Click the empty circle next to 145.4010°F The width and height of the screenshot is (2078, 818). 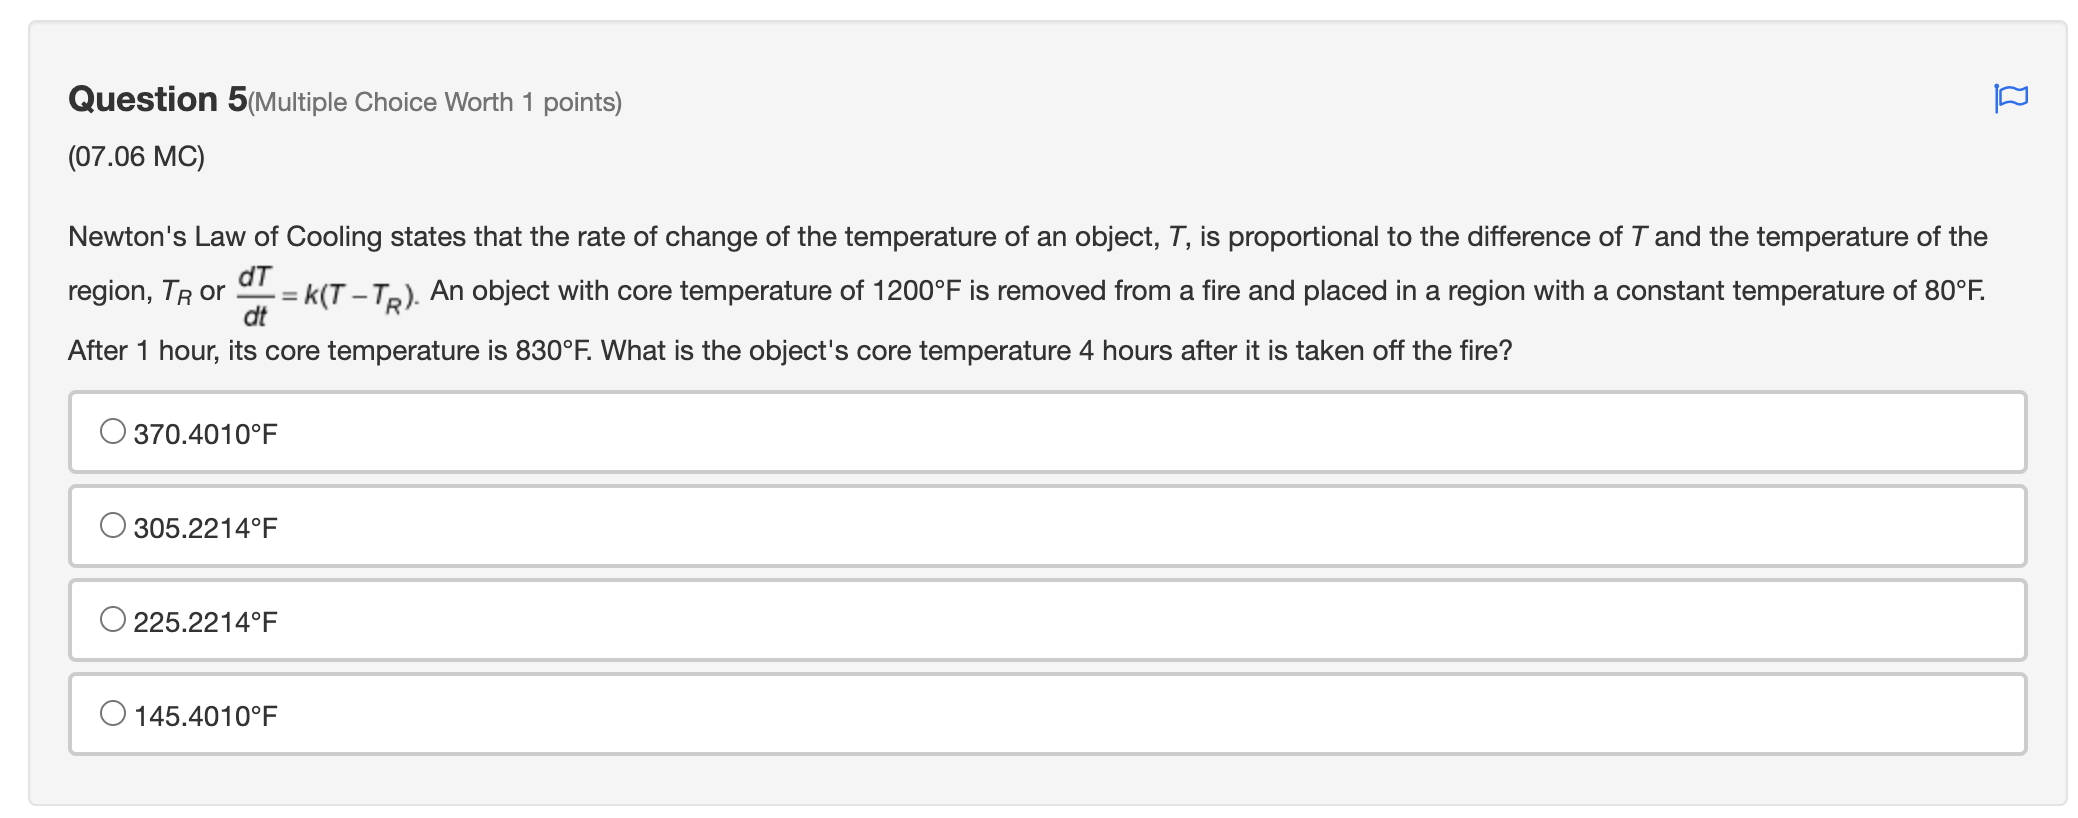point(113,712)
